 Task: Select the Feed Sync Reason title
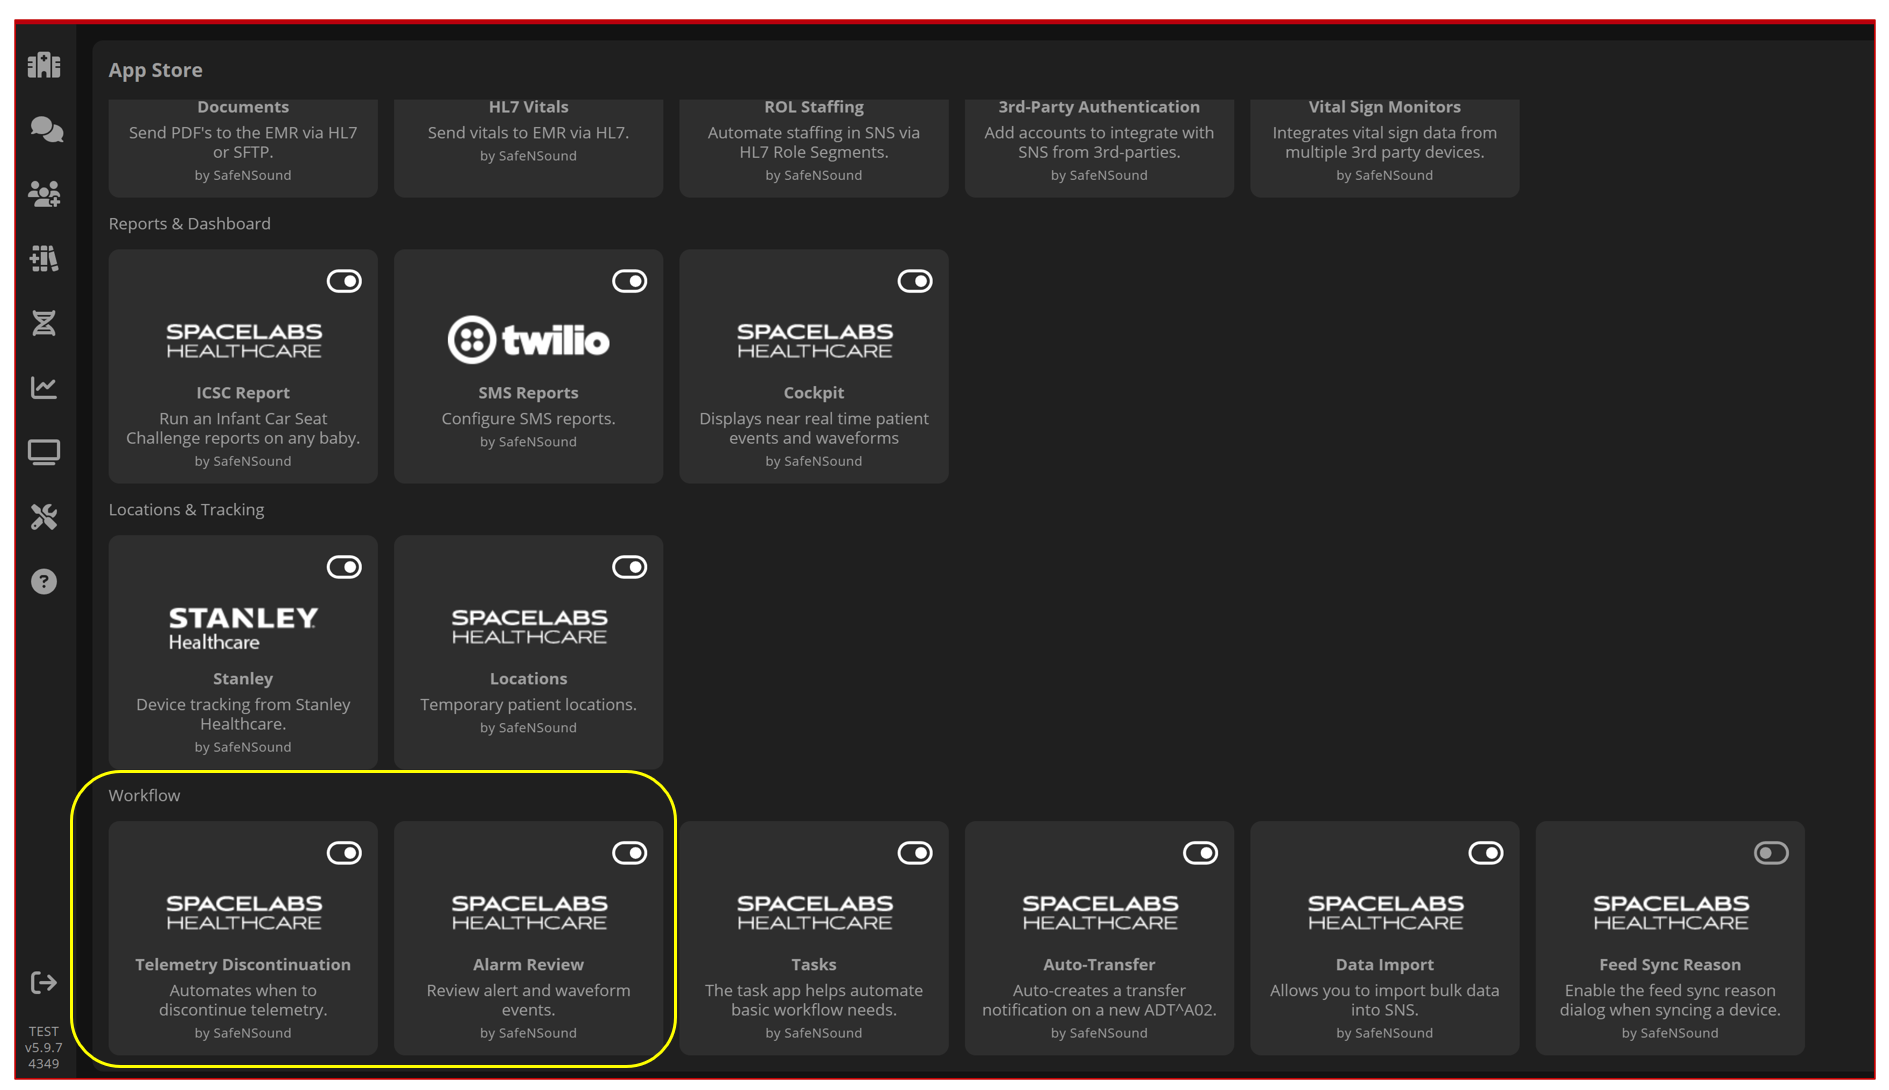pyautogui.click(x=1670, y=965)
